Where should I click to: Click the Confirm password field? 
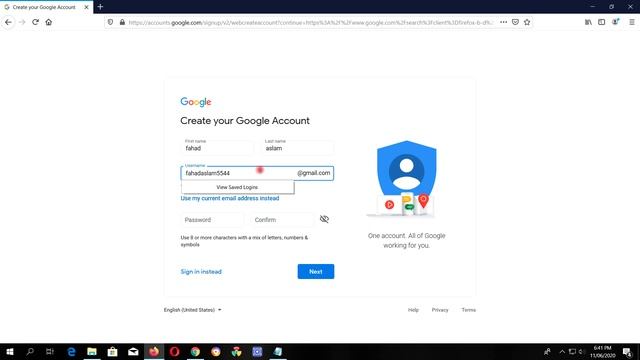[282, 220]
